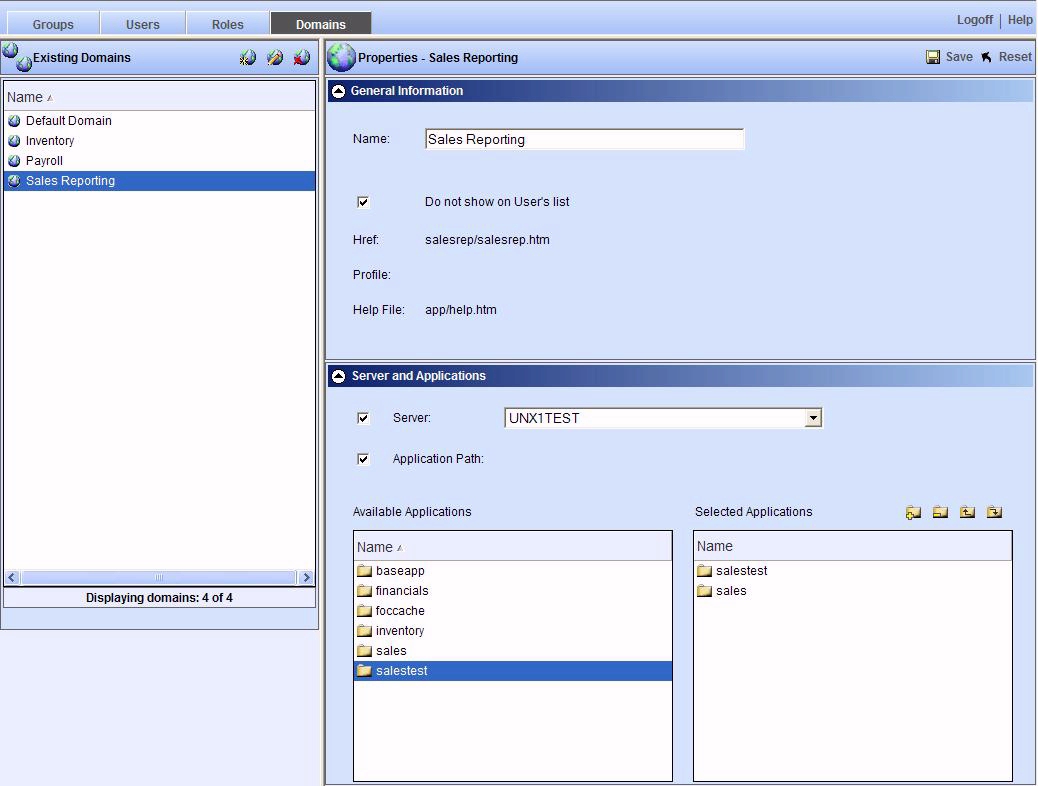Viewport: 1038px width, 786px height.
Task: Collapse the Server and Applications section
Action: pos(338,376)
